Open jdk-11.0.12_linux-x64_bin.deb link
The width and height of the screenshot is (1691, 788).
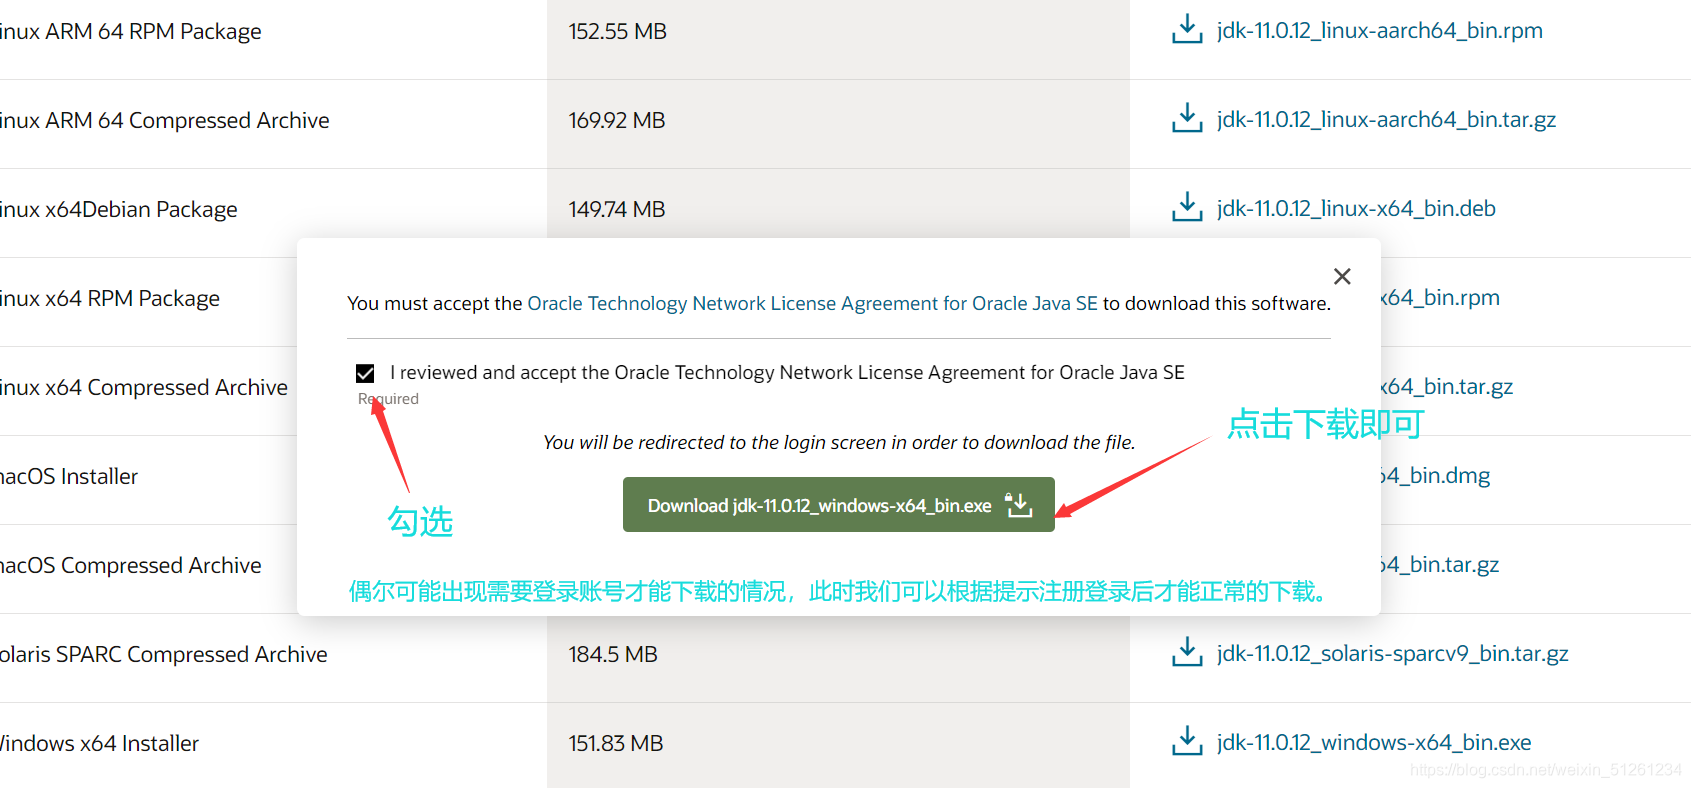coord(1356,209)
